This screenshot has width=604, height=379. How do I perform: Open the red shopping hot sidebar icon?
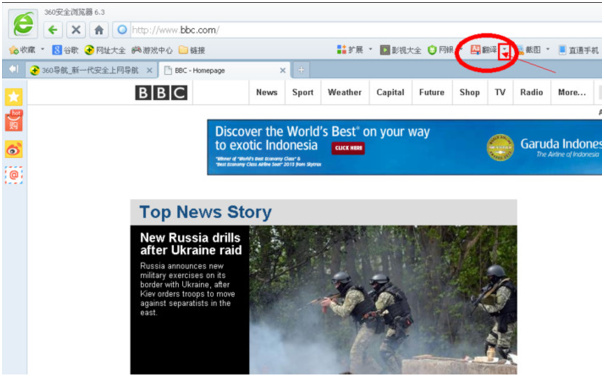[x=14, y=121]
